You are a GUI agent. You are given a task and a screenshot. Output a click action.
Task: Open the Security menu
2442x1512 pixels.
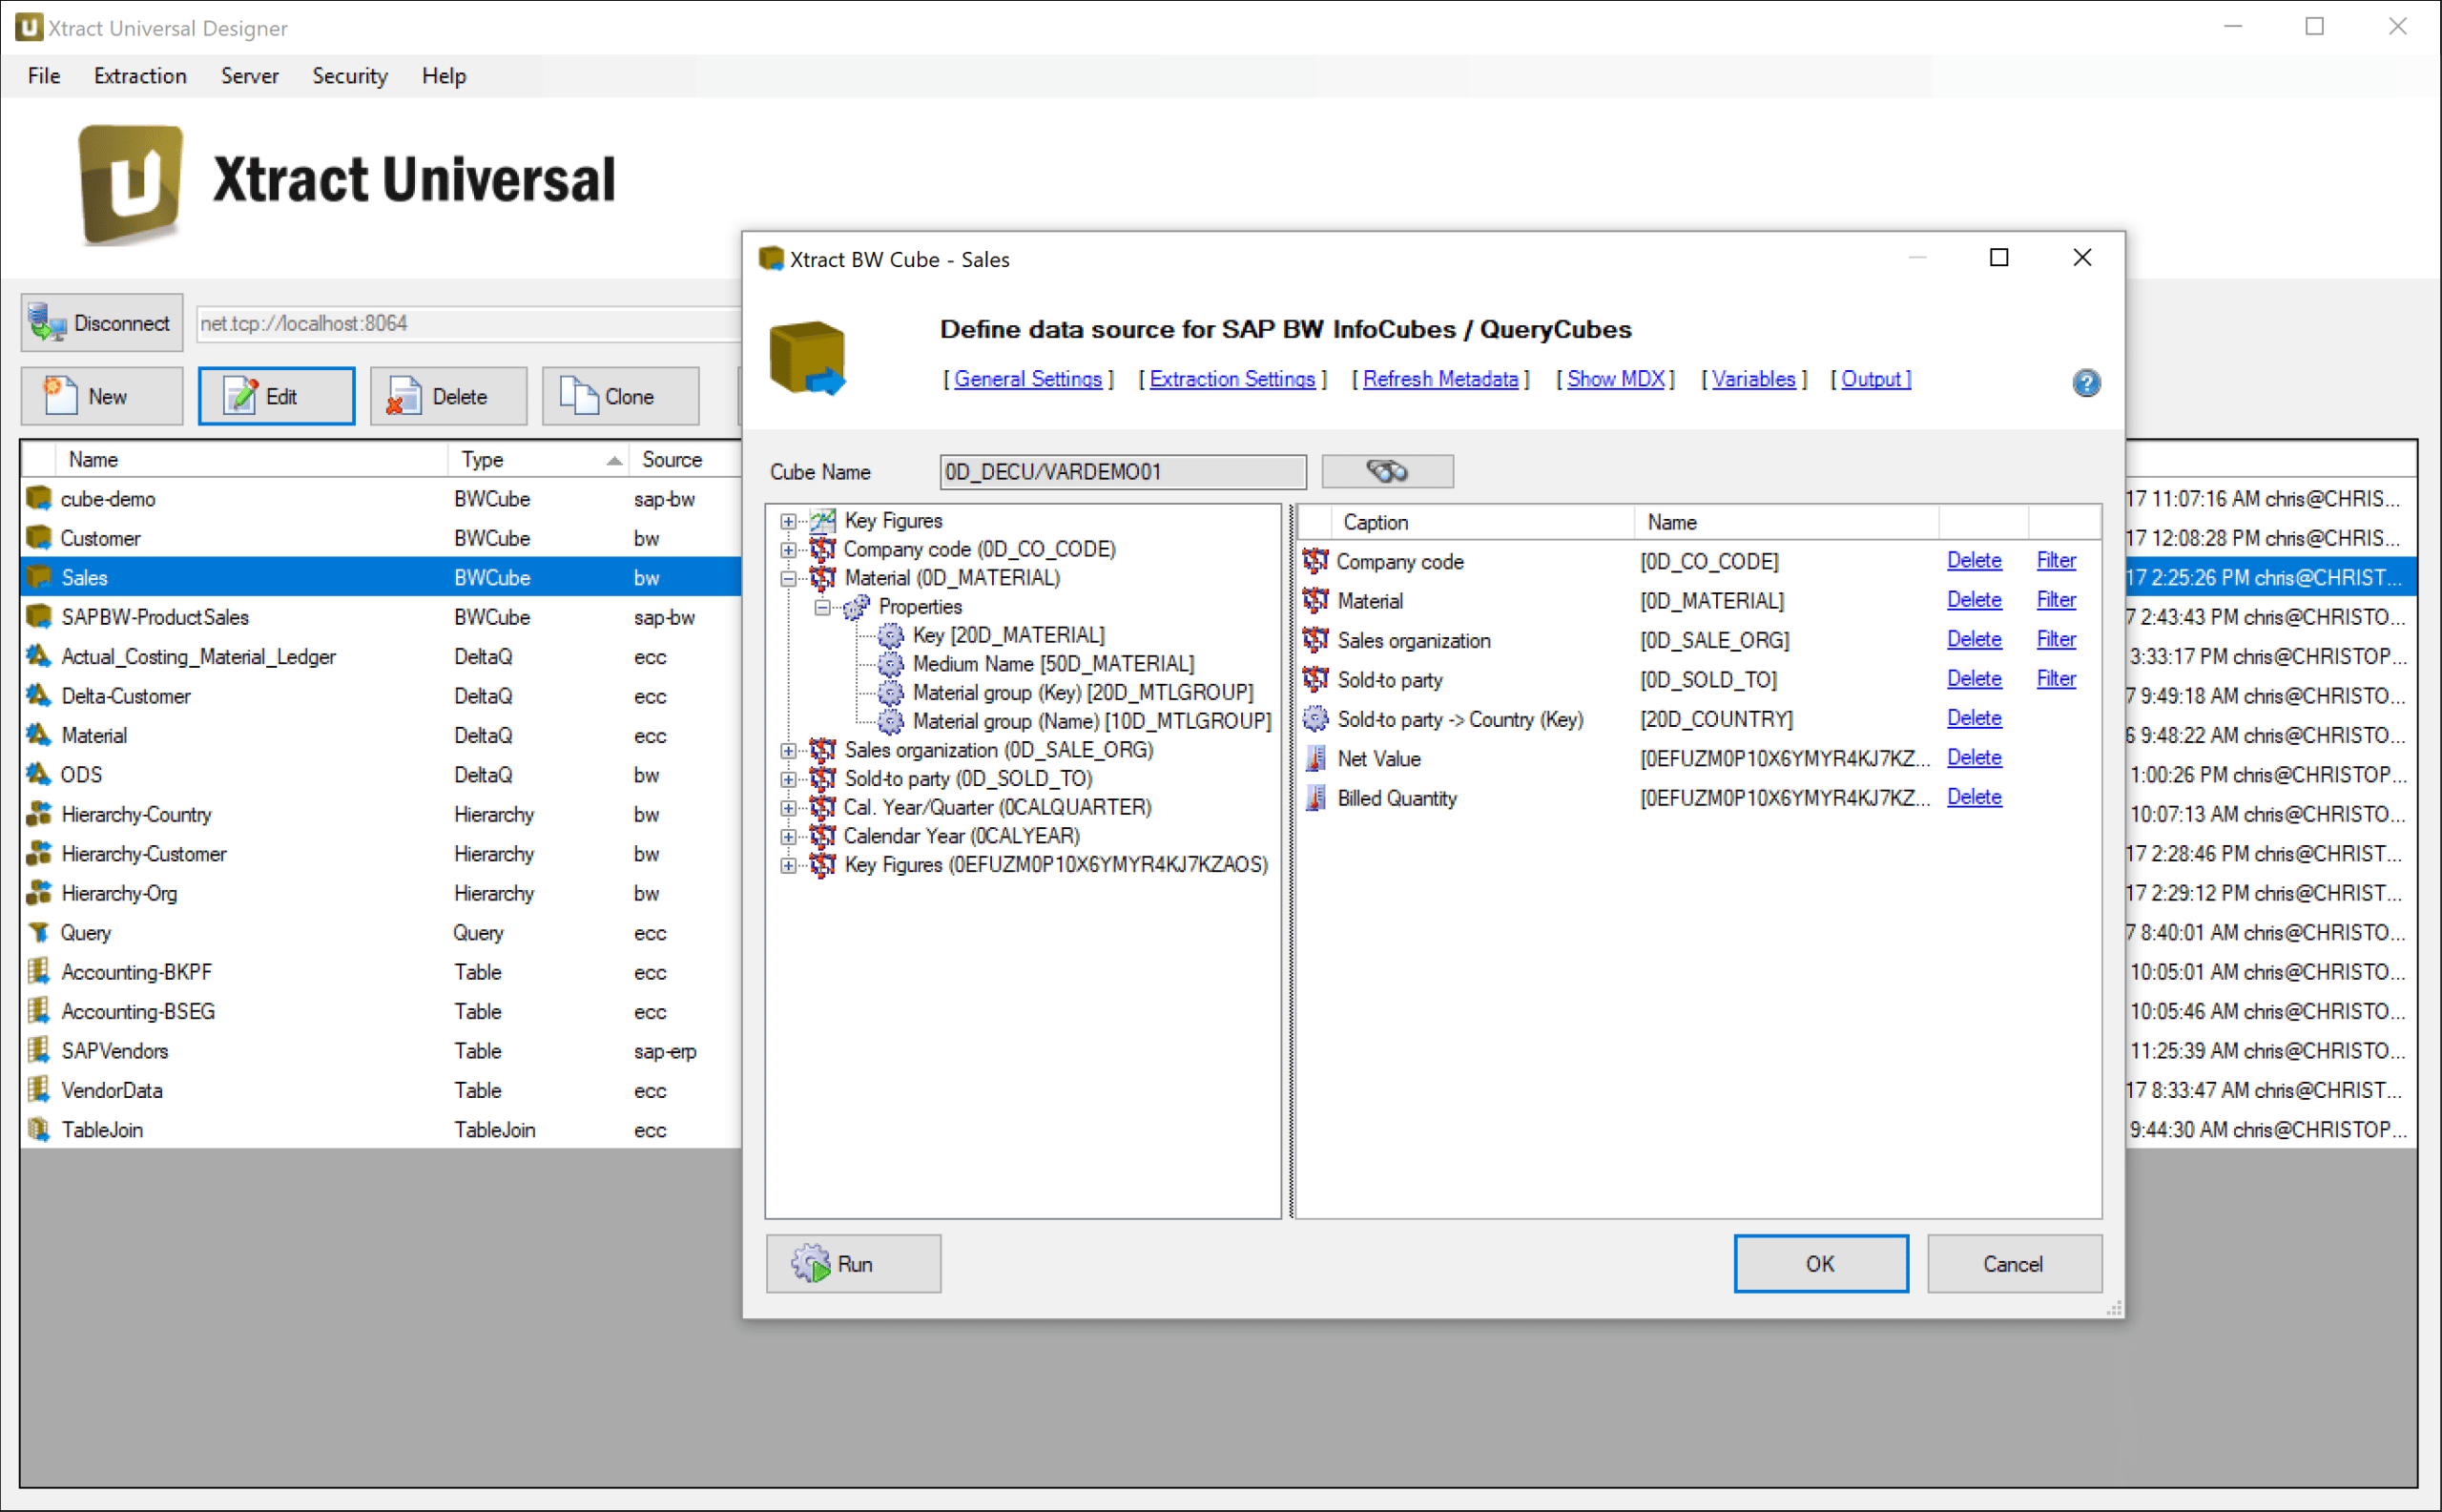349,76
